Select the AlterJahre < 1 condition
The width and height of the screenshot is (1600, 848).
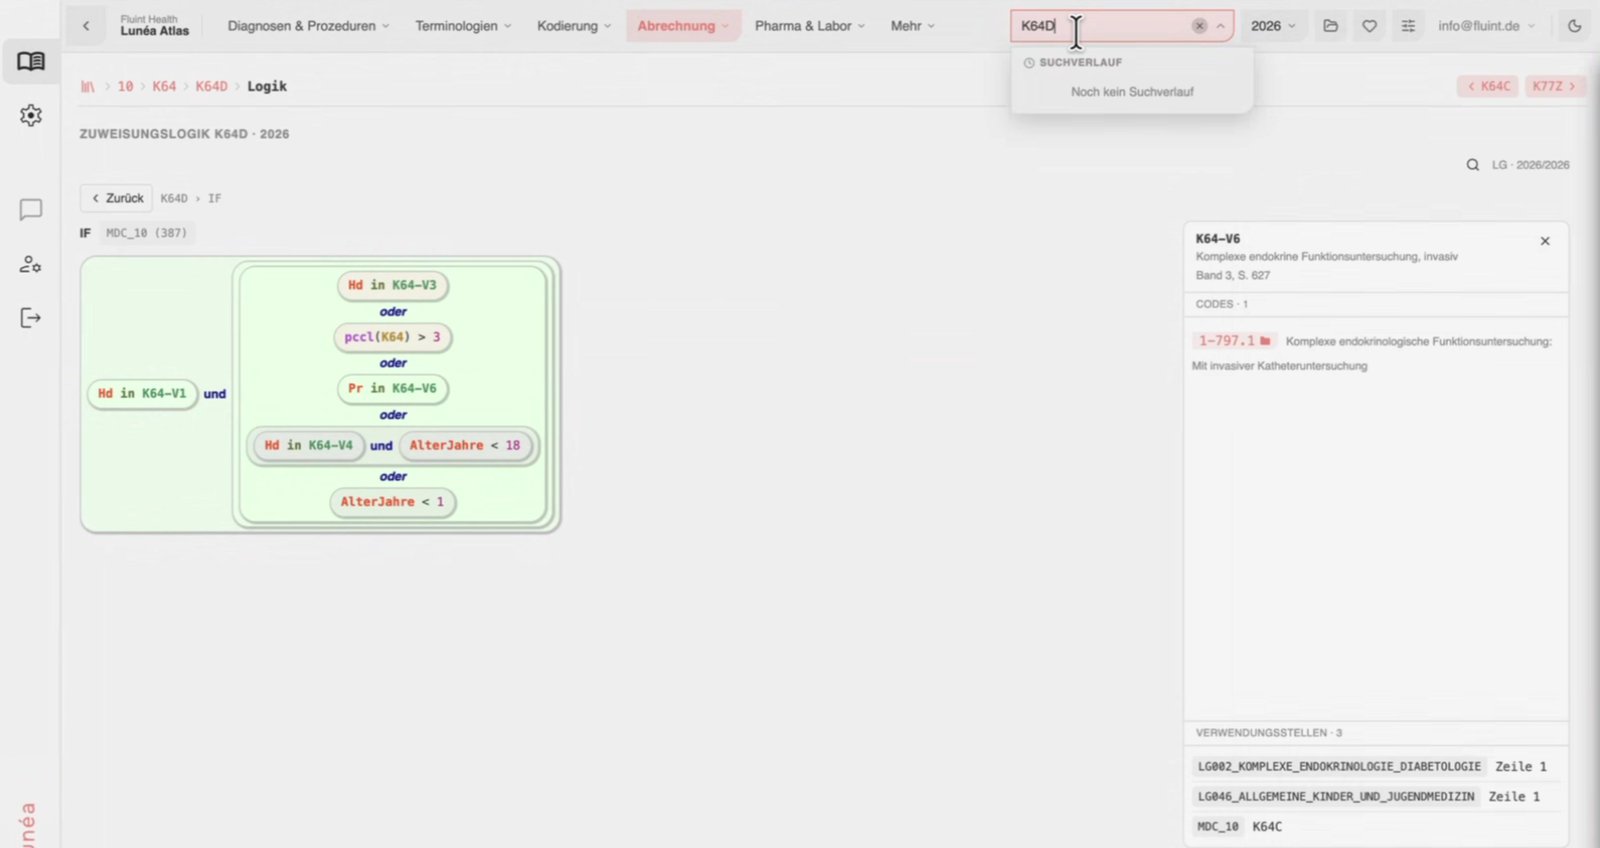(392, 502)
